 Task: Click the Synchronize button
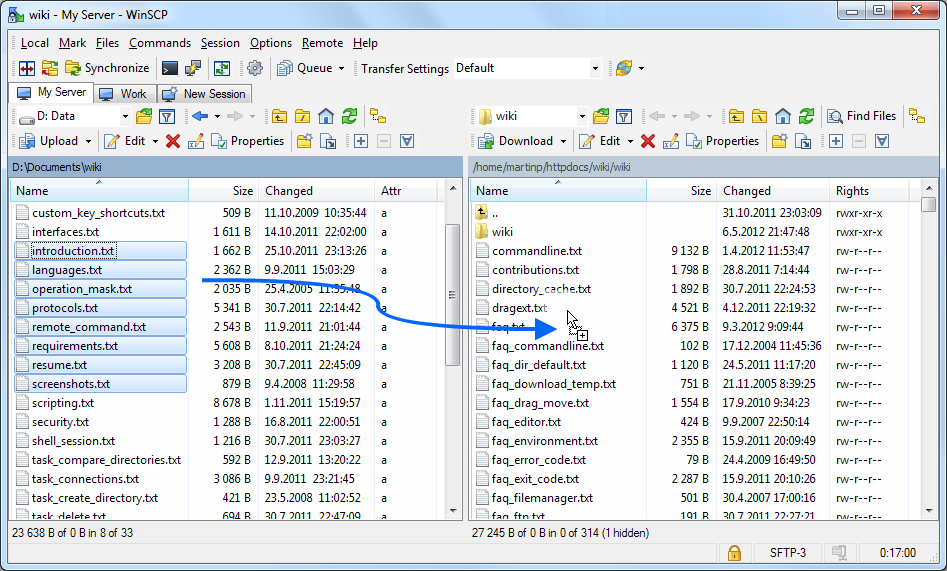click(107, 68)
